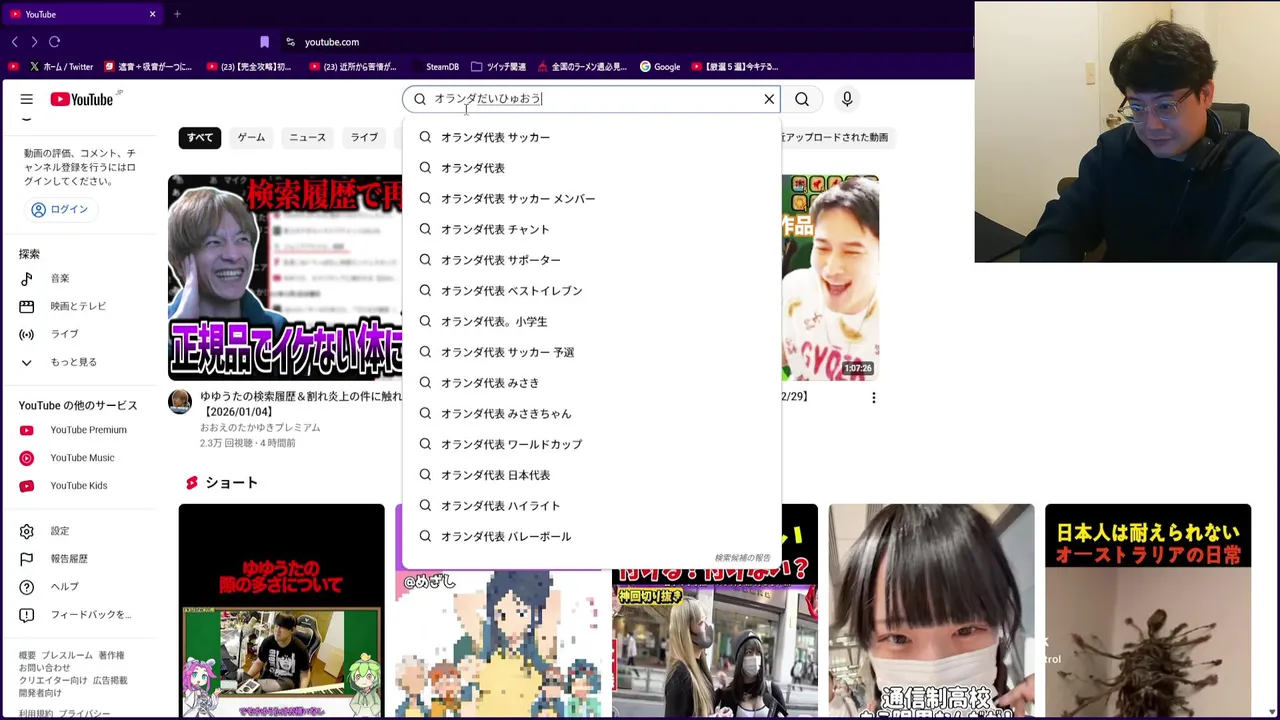The width and height of the screenshot is (1280, 720).
Task: Go forward with the browser forward arrow
Action: (34, 42)
